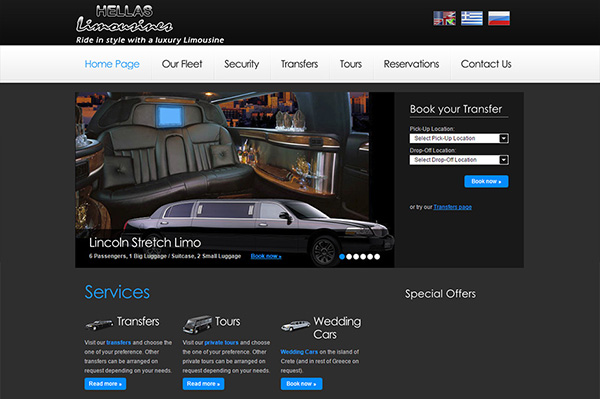600x399 pixels.
Task: Click the Special Offers heading
Action: tap(440, 294)
